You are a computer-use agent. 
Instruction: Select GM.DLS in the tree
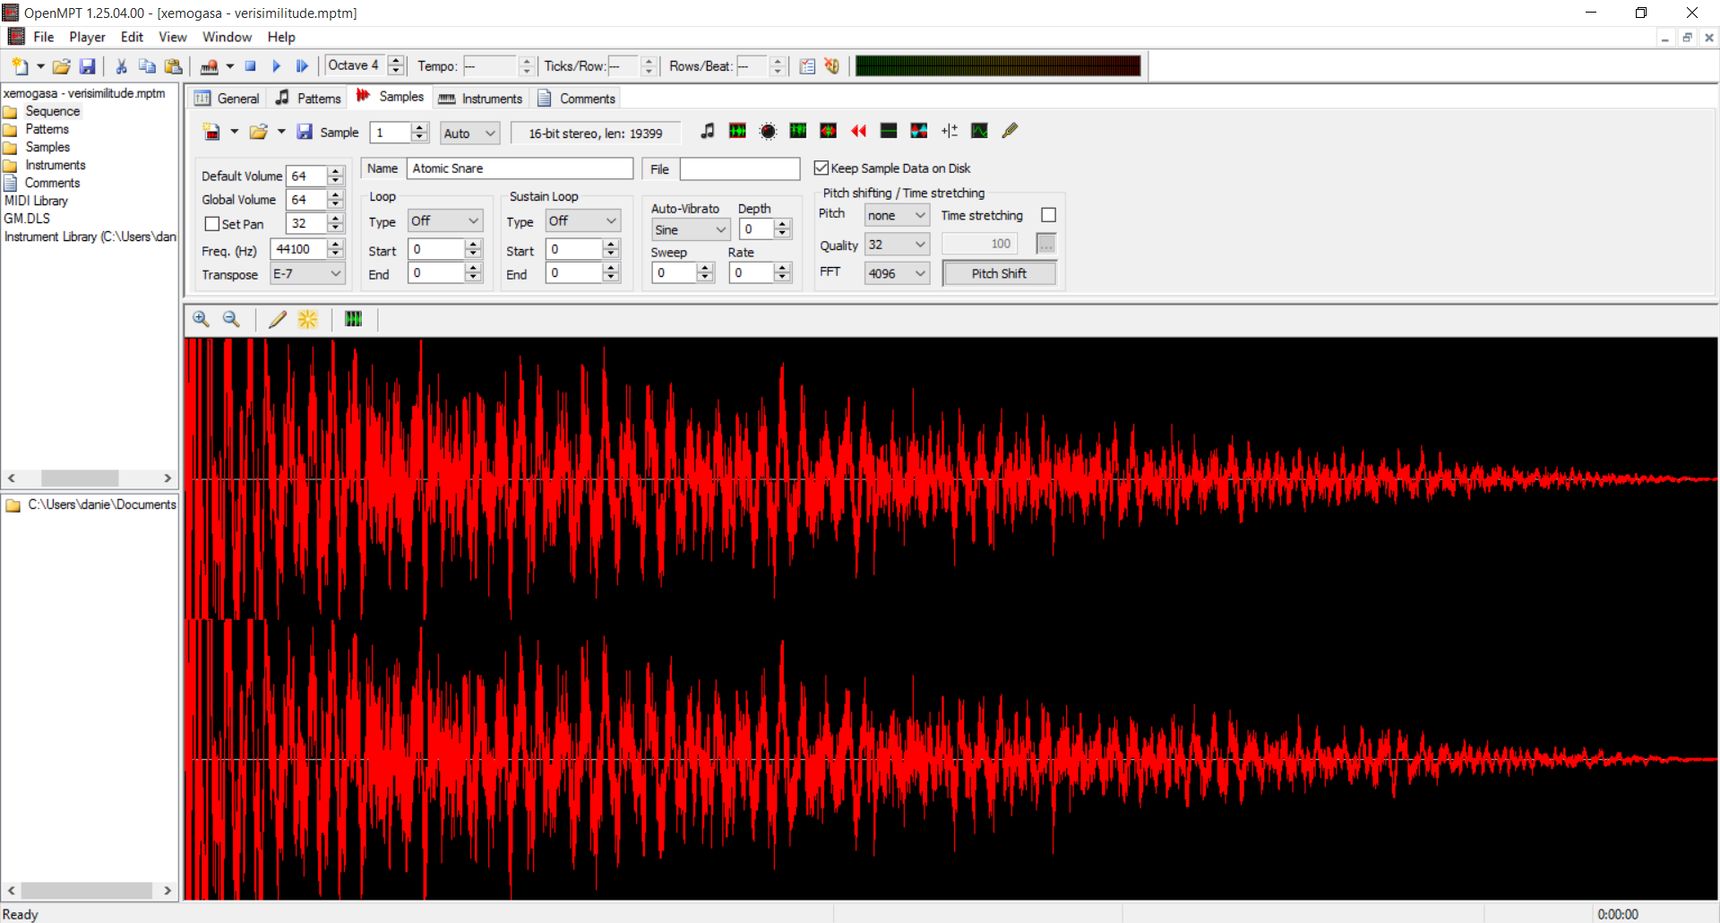click(x=27, y=218)
